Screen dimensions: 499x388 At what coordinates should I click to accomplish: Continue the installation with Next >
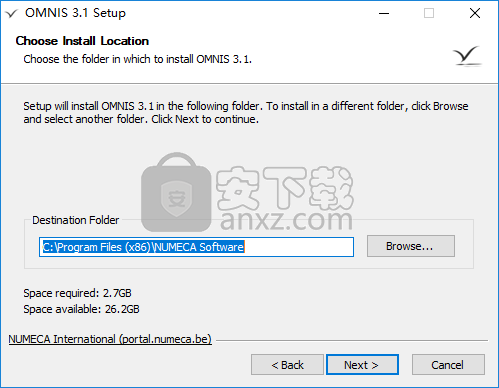[x=362, y=365]
